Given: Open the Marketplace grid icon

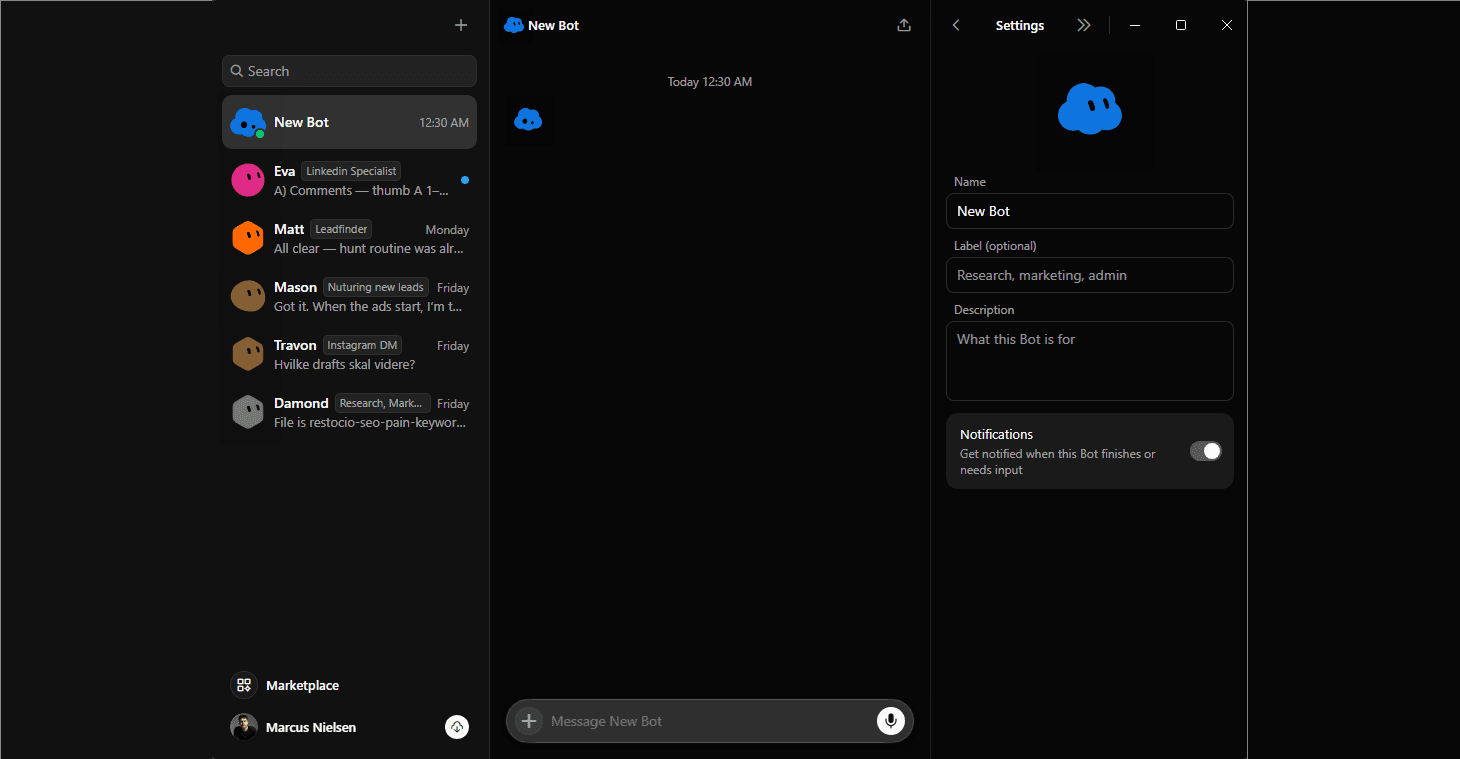Looking at the screenshot, I should 244,685.
